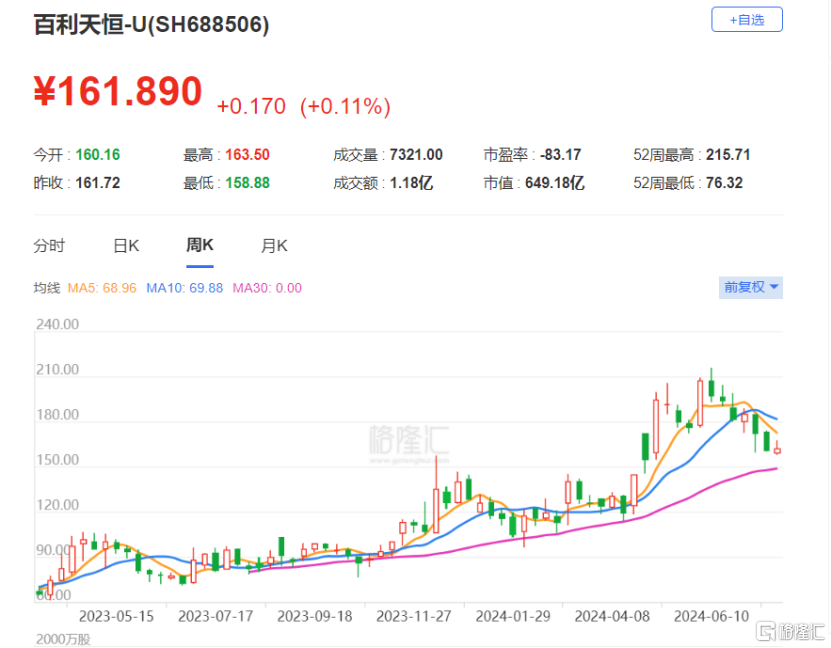The width and height of the screenshot is (831, 648).
Task: Click the 180.00 price axis label
Action: click(x=57, y=414)
